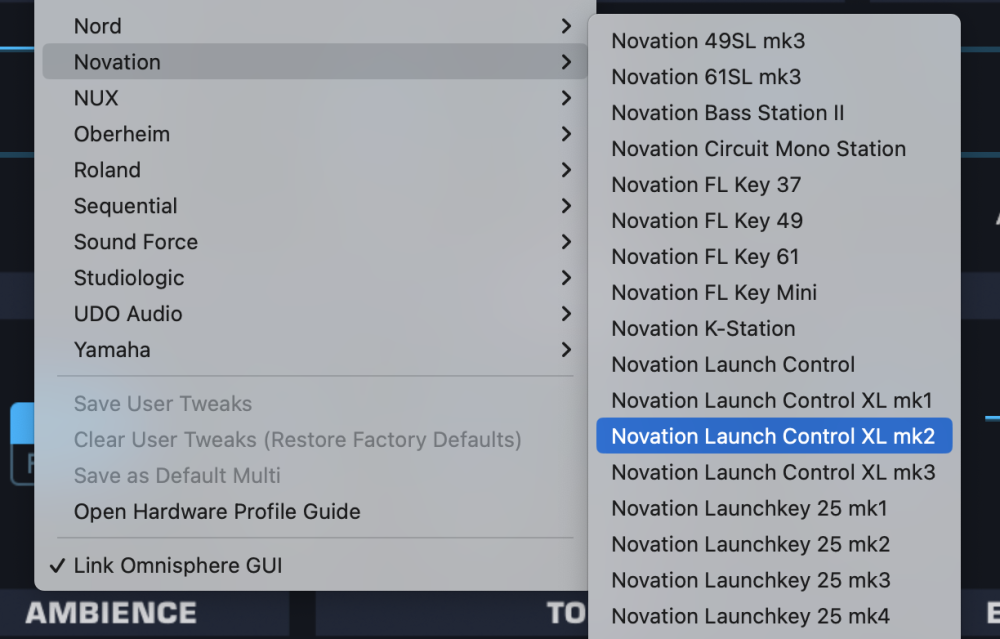Open the Roland hardware submenu
Viewport: 1000px width, 639px height.
click(107, 170)
